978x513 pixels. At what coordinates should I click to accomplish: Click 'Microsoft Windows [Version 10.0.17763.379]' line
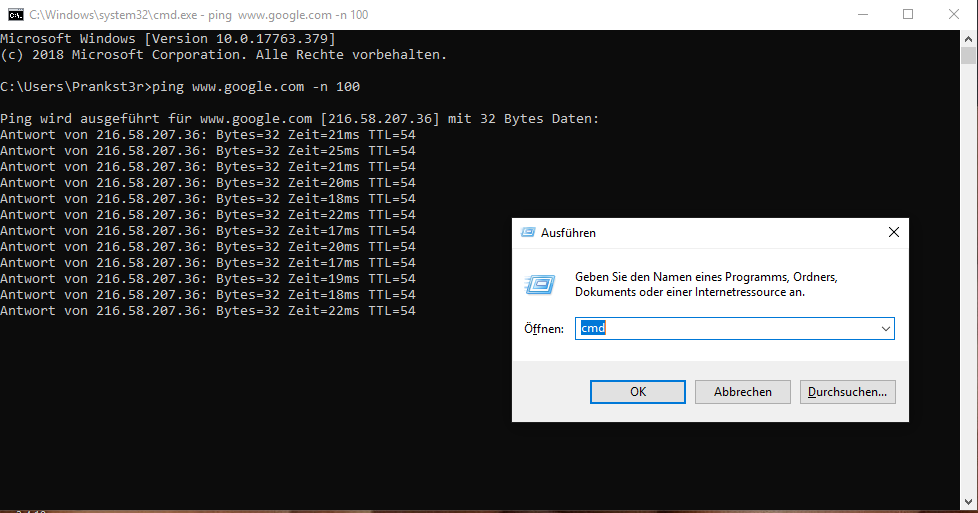coord(168,39)
